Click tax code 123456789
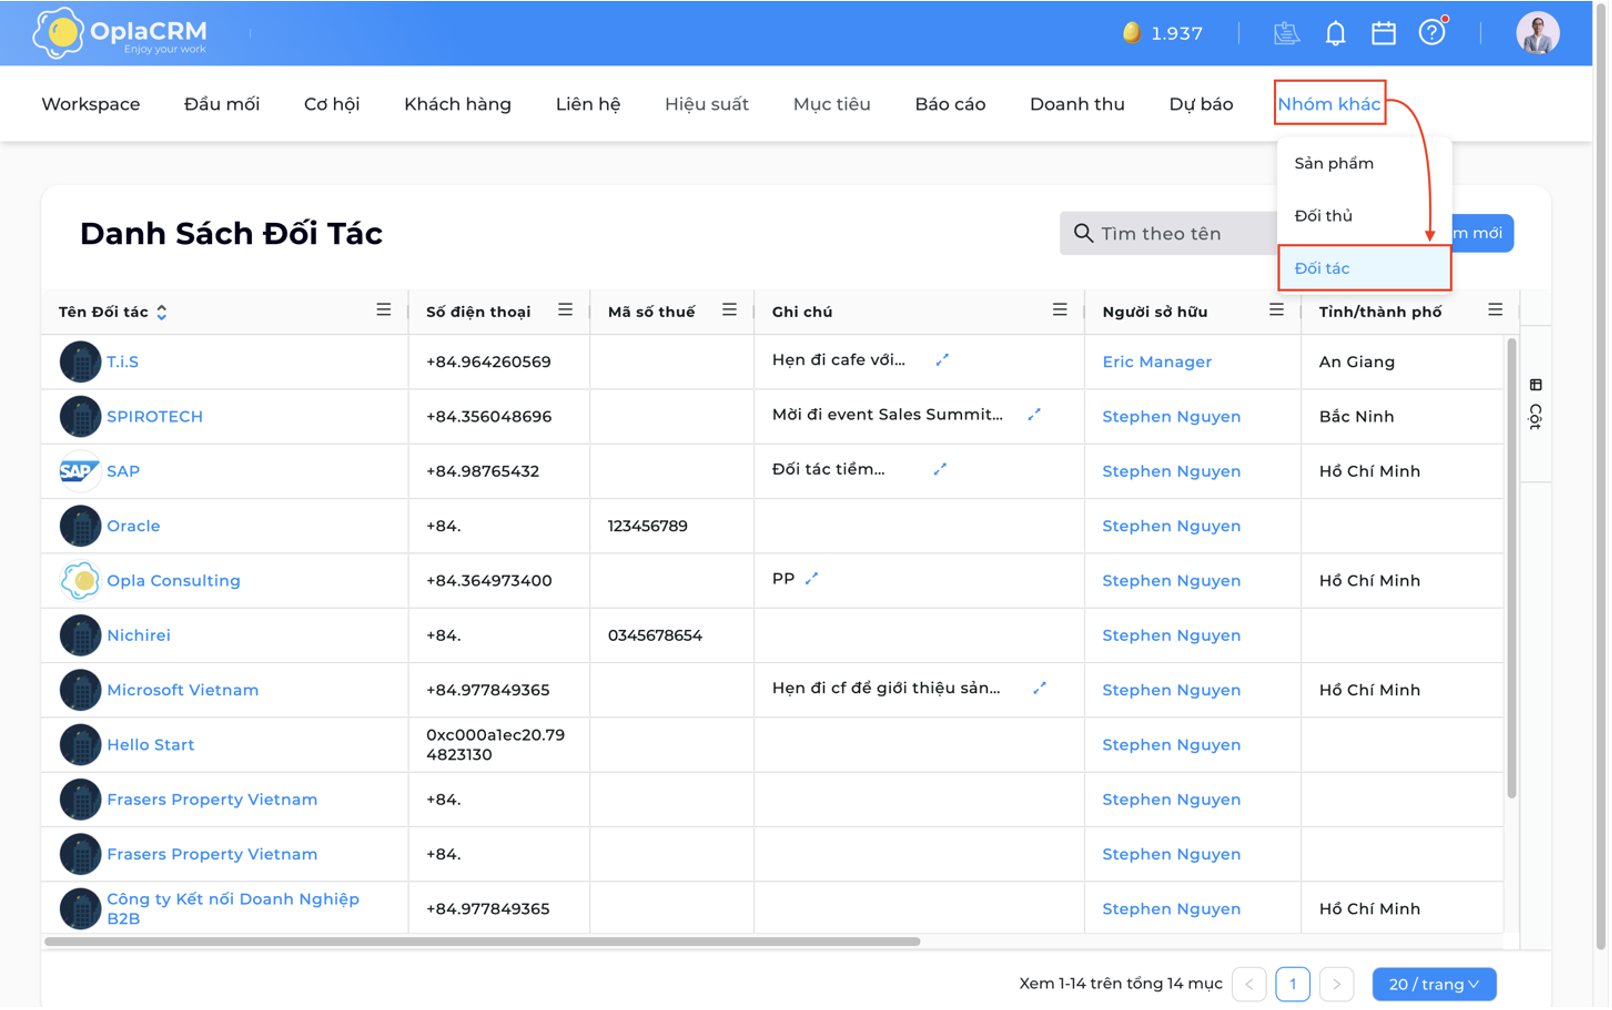 [x=648, y=526]
